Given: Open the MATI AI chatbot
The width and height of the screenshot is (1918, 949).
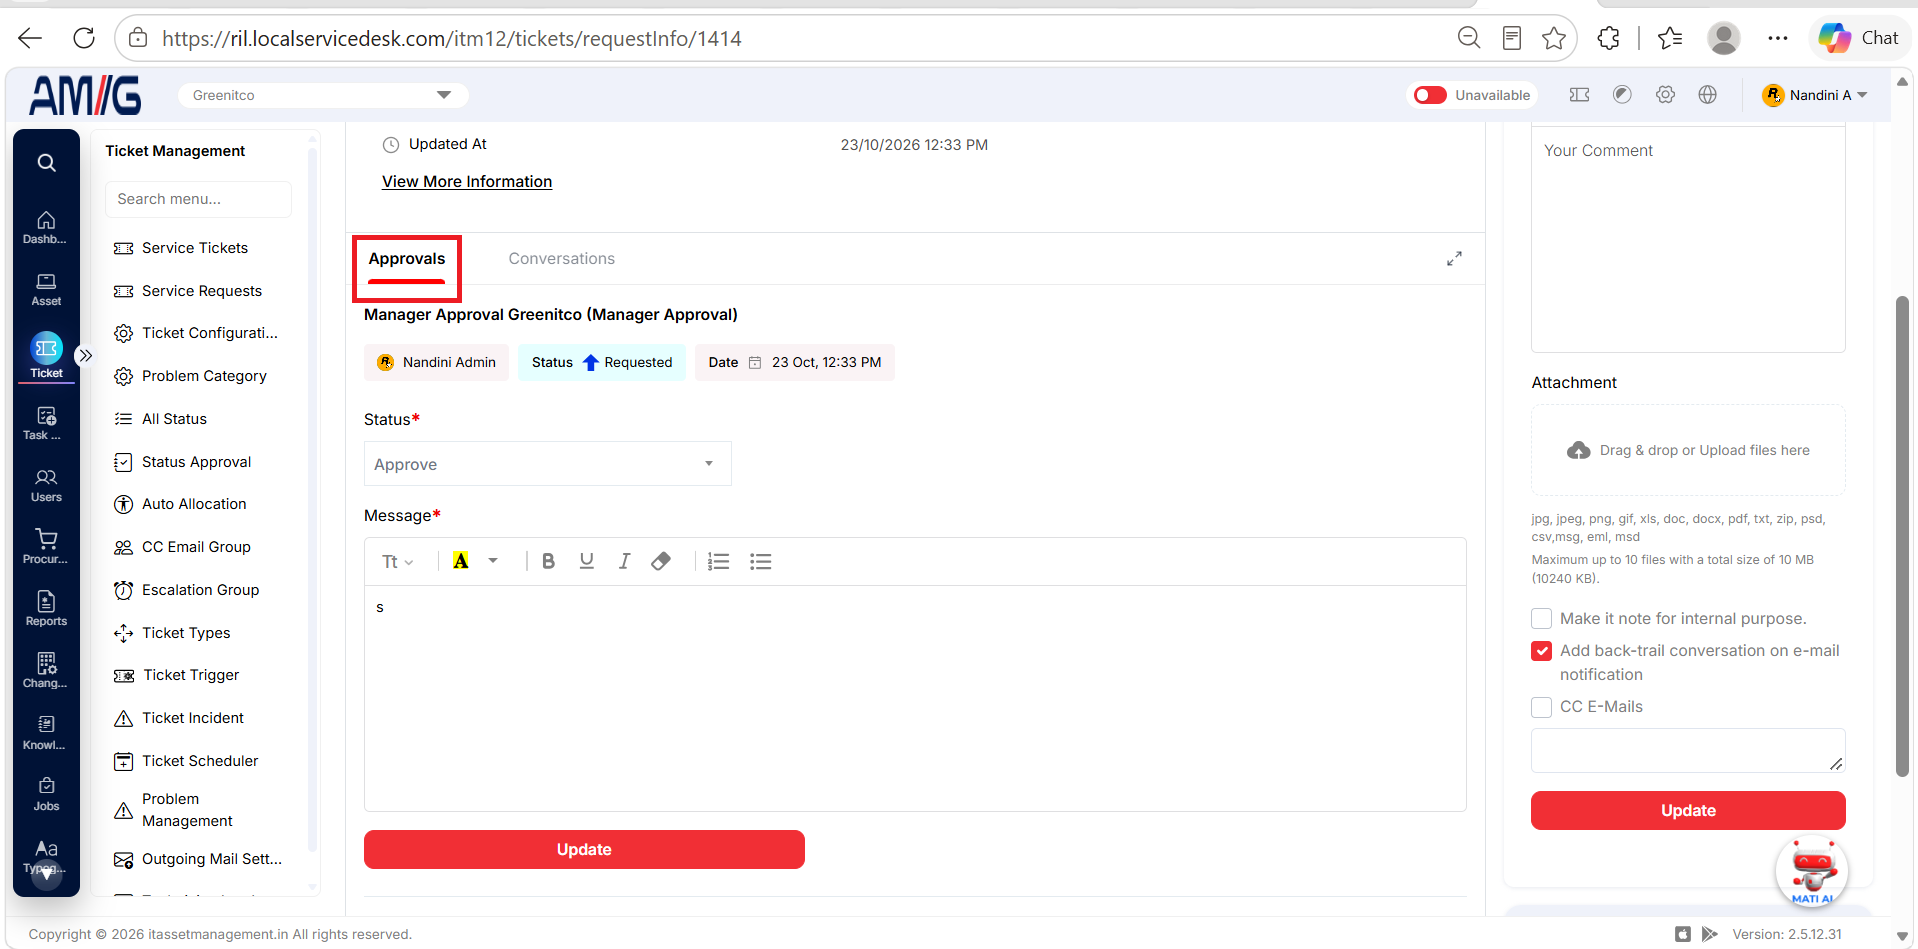Looking at the screenshot, I should tap(1812, 871).
